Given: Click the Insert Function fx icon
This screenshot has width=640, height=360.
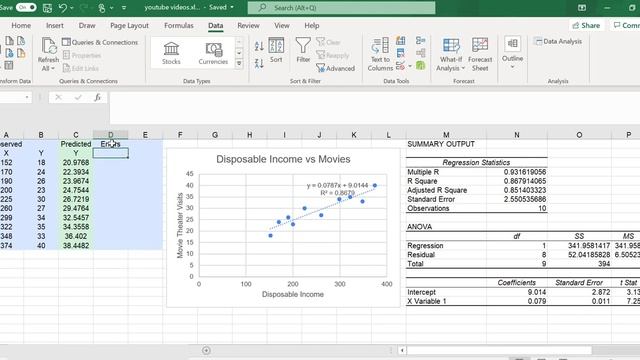Looking at the screenshot, I should click(97, 97).
